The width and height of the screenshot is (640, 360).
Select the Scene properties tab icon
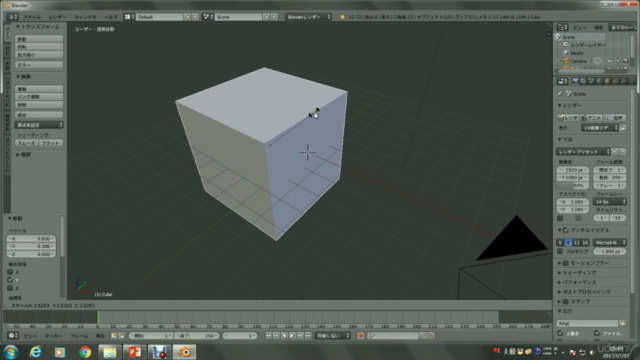[x=591, y=81]
